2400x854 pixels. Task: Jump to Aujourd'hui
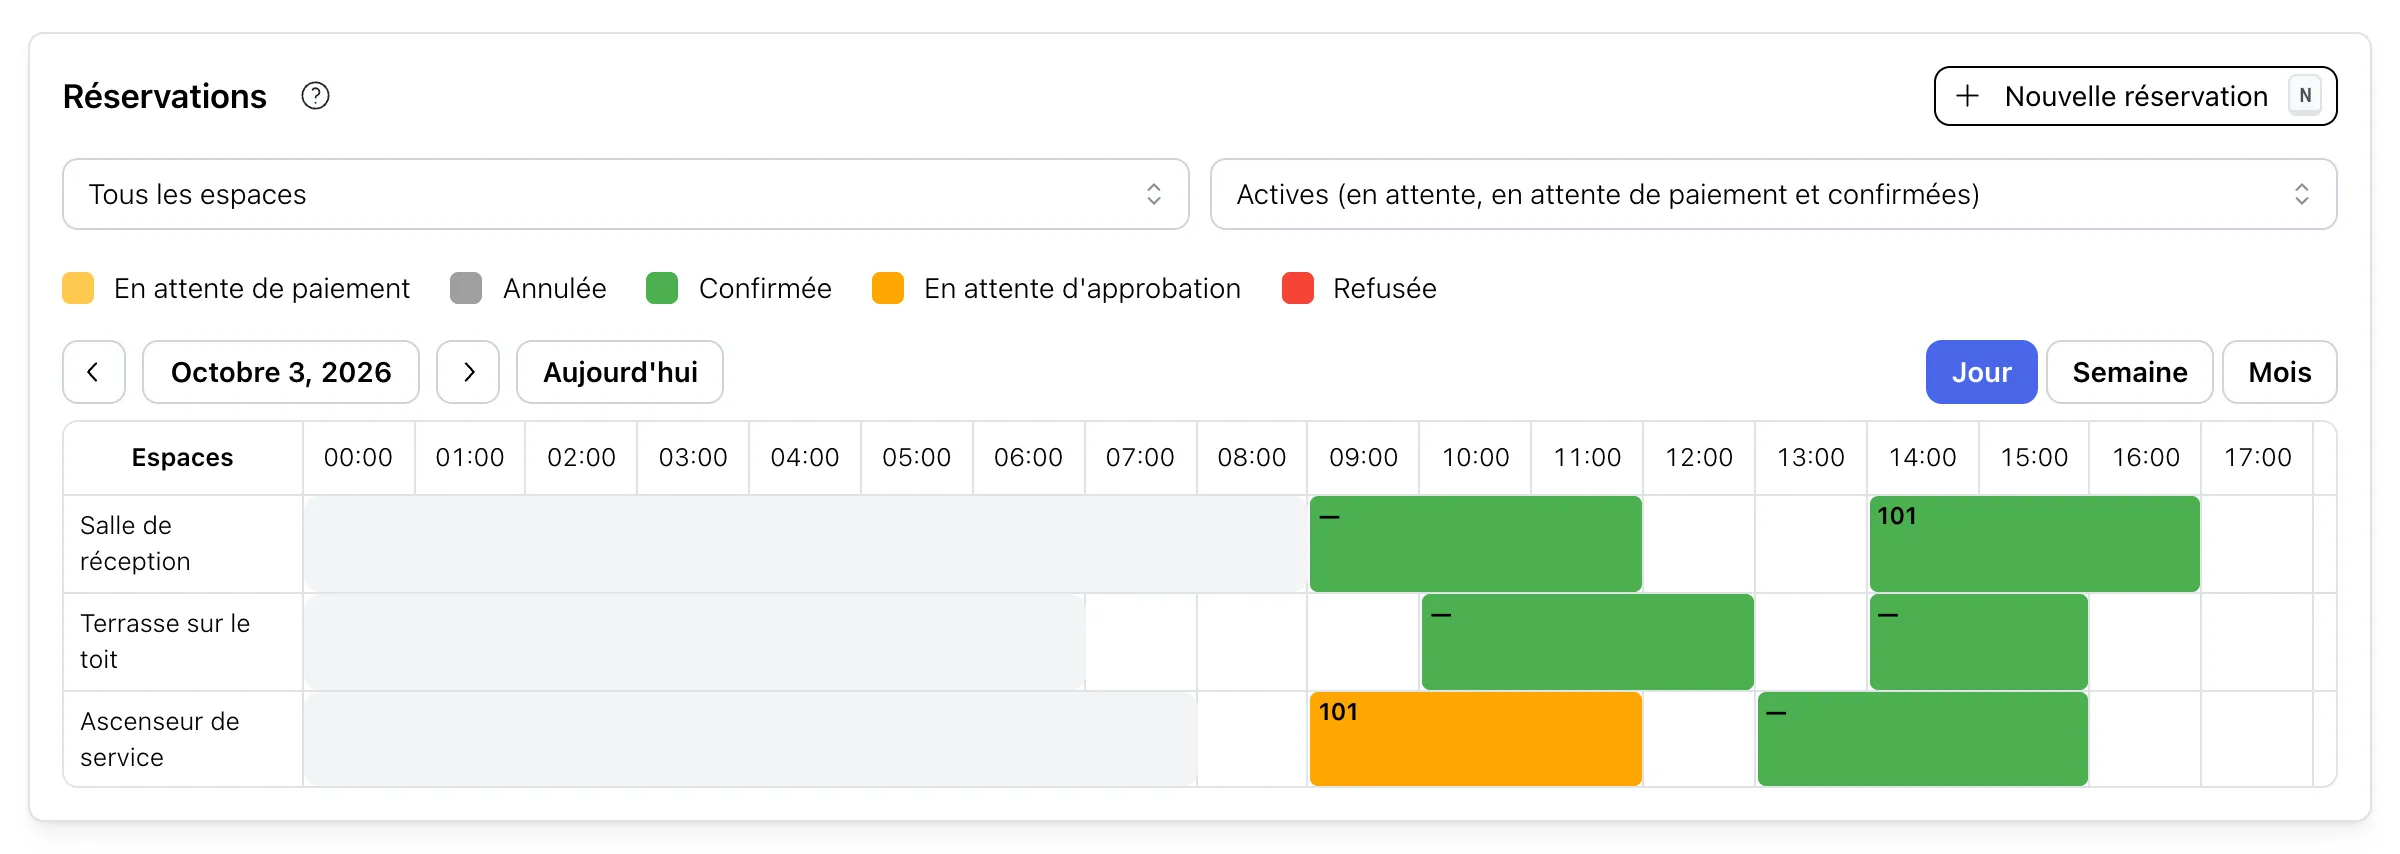(x=620, y=372)
